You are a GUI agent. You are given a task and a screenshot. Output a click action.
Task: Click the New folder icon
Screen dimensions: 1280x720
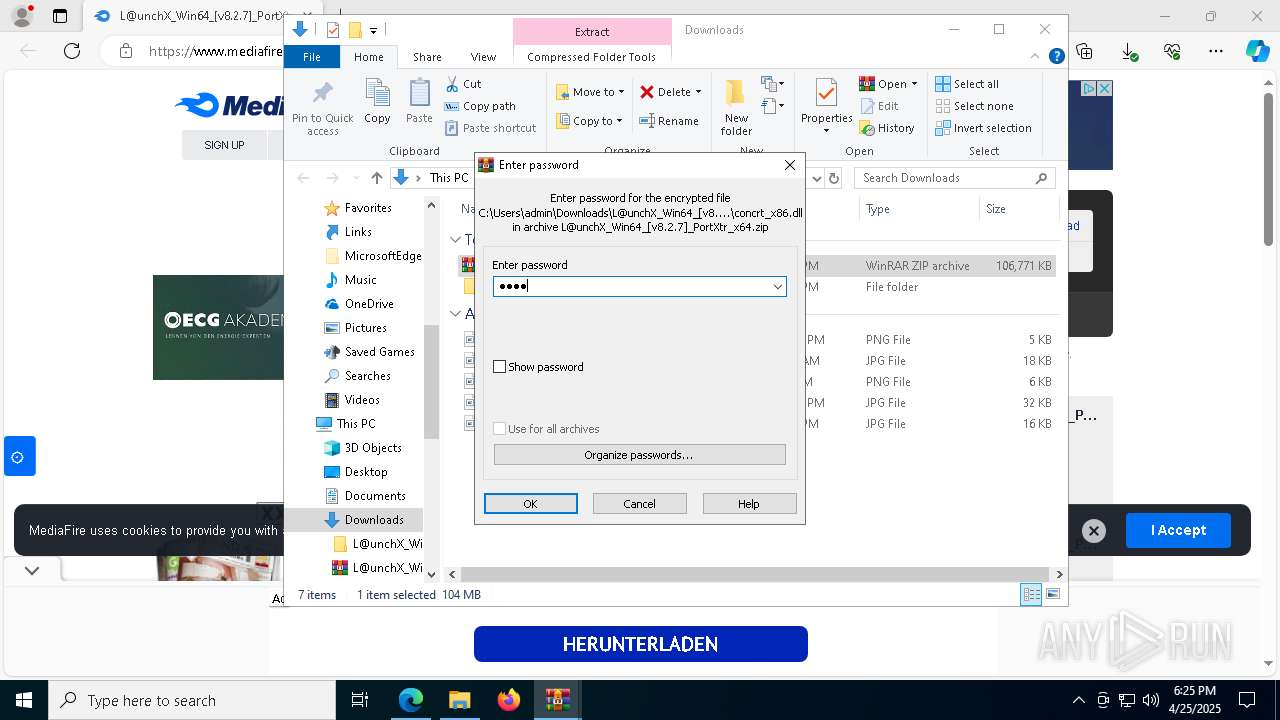[x=736, y=108]
